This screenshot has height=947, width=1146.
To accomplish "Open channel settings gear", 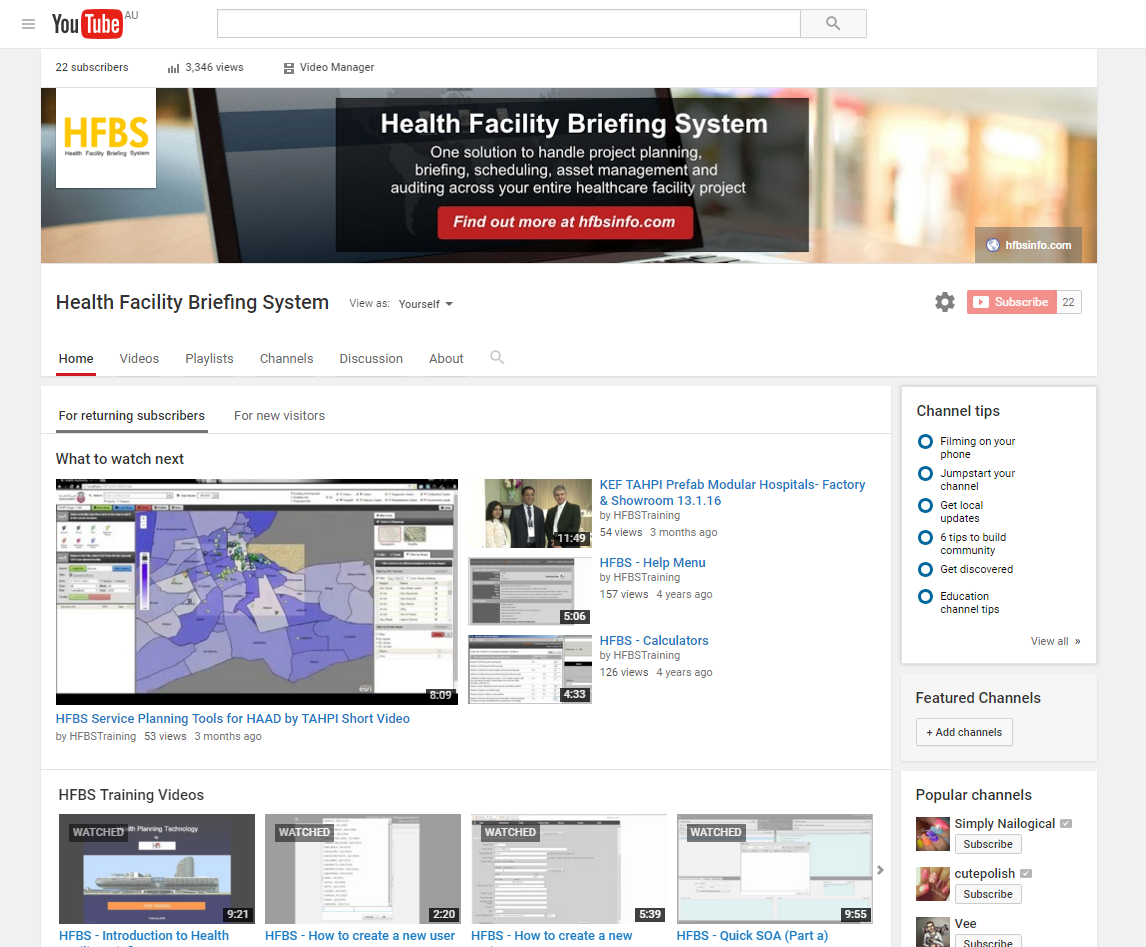I will (945, 302).
